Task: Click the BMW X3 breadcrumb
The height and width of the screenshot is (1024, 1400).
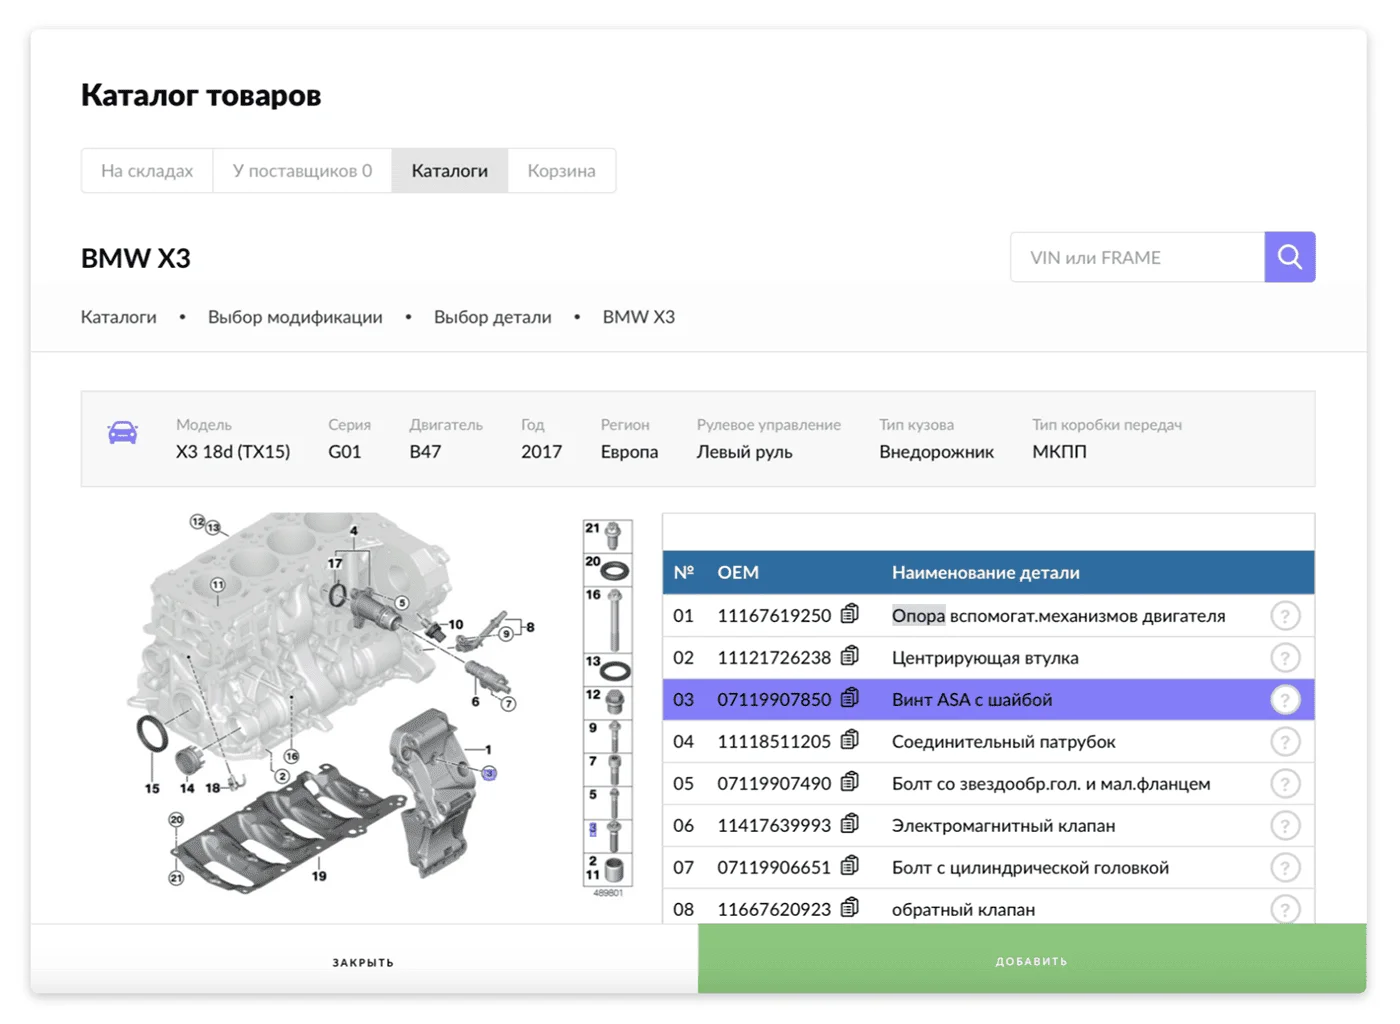Action: (x=639, y=317)
